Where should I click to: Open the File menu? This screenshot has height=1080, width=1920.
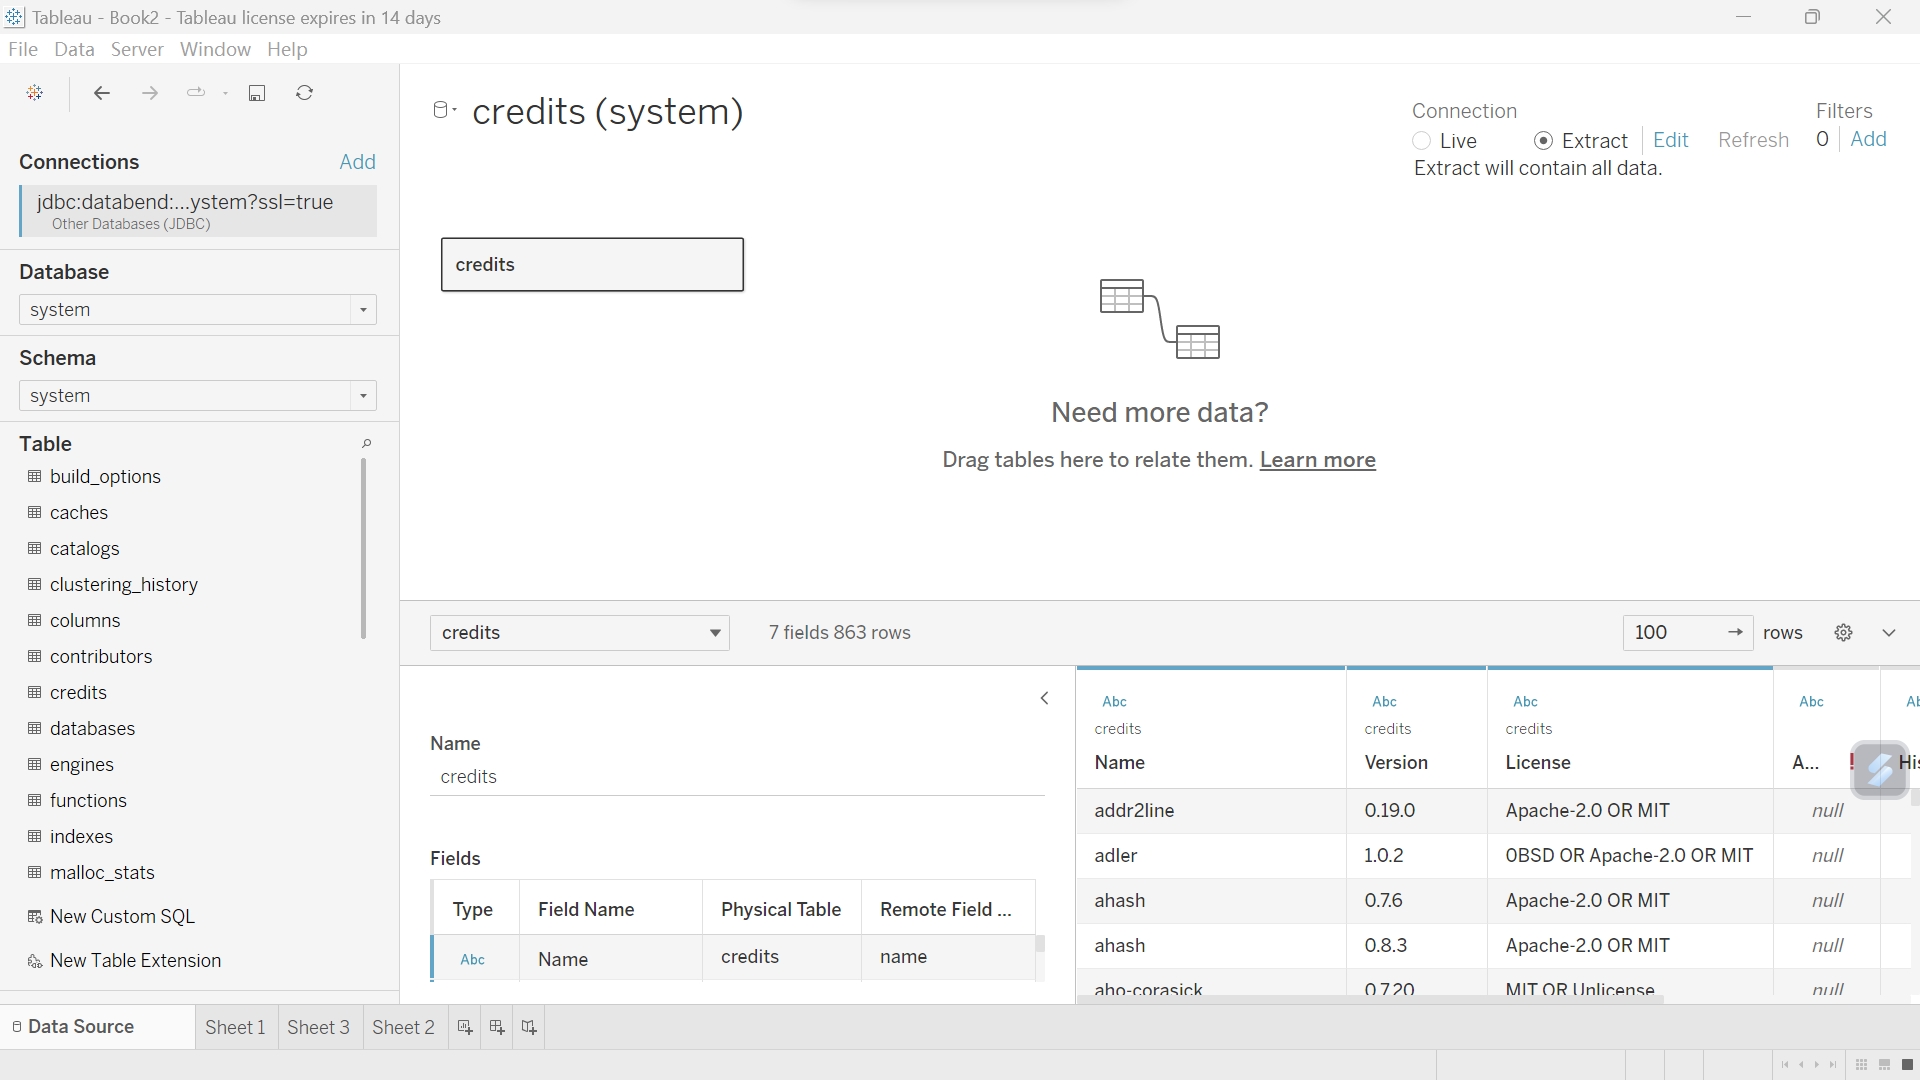pyautogui.click(x=22, y=49)
